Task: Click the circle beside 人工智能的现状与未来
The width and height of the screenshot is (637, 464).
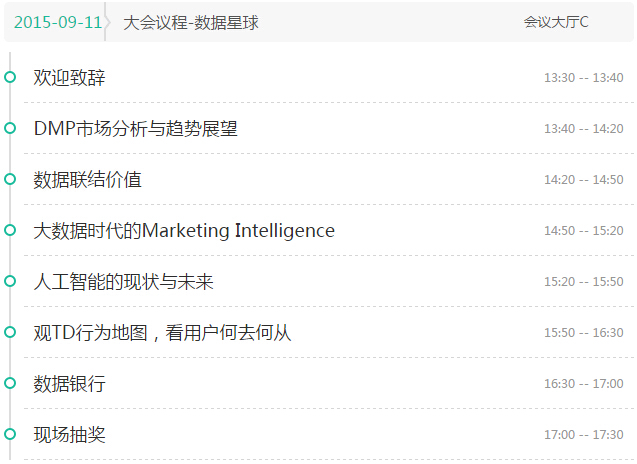Action: [x=10, y=281]
